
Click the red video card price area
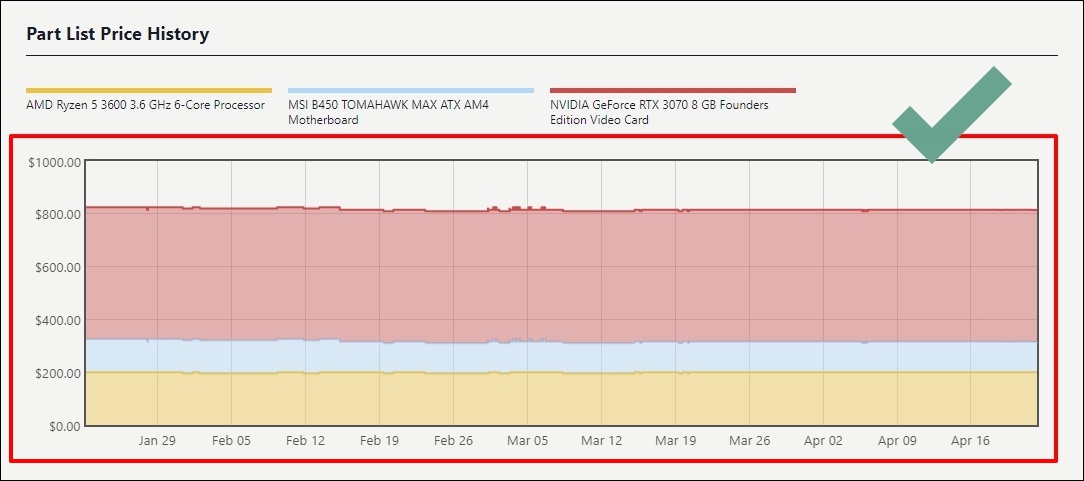[x=561, y=275]
